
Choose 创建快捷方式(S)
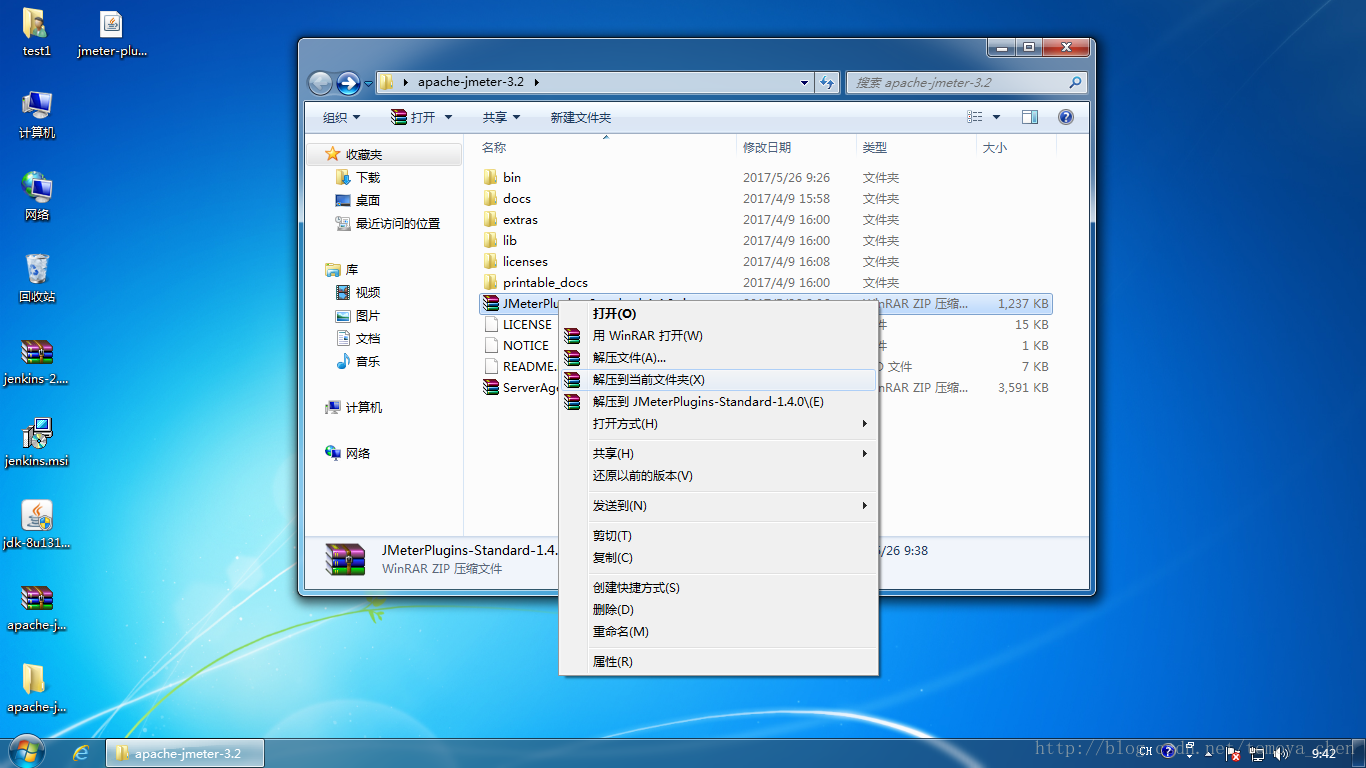[718, 587]
